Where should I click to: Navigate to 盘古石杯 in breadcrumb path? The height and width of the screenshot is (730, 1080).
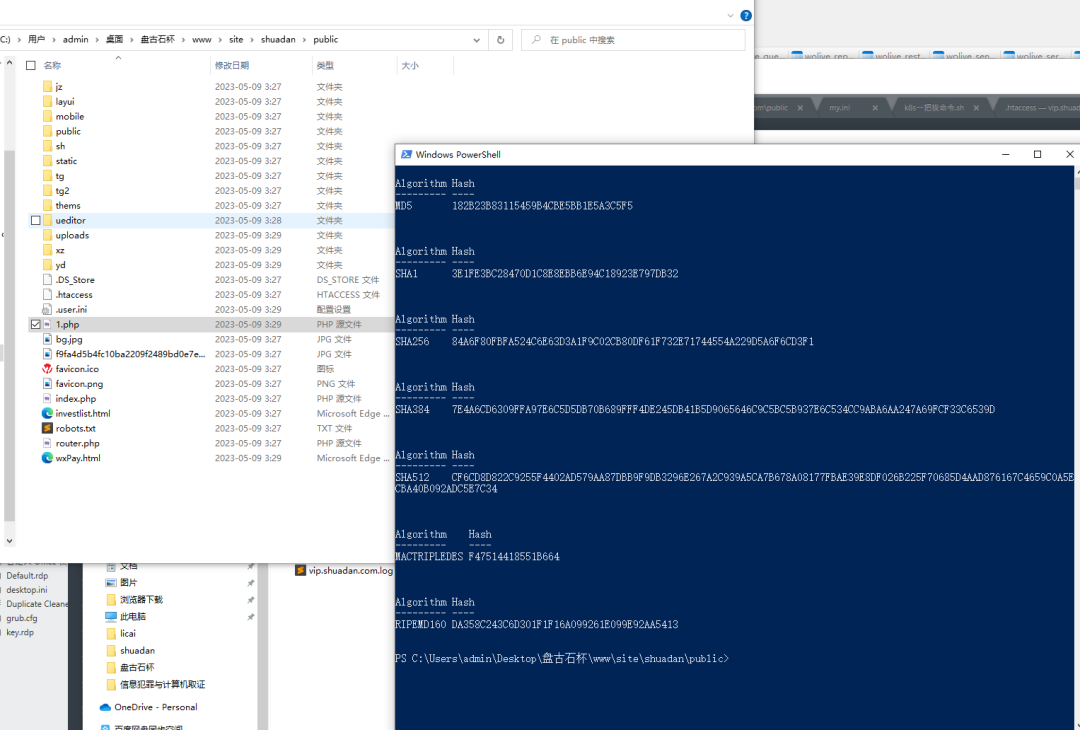click(x=158, y=40)
